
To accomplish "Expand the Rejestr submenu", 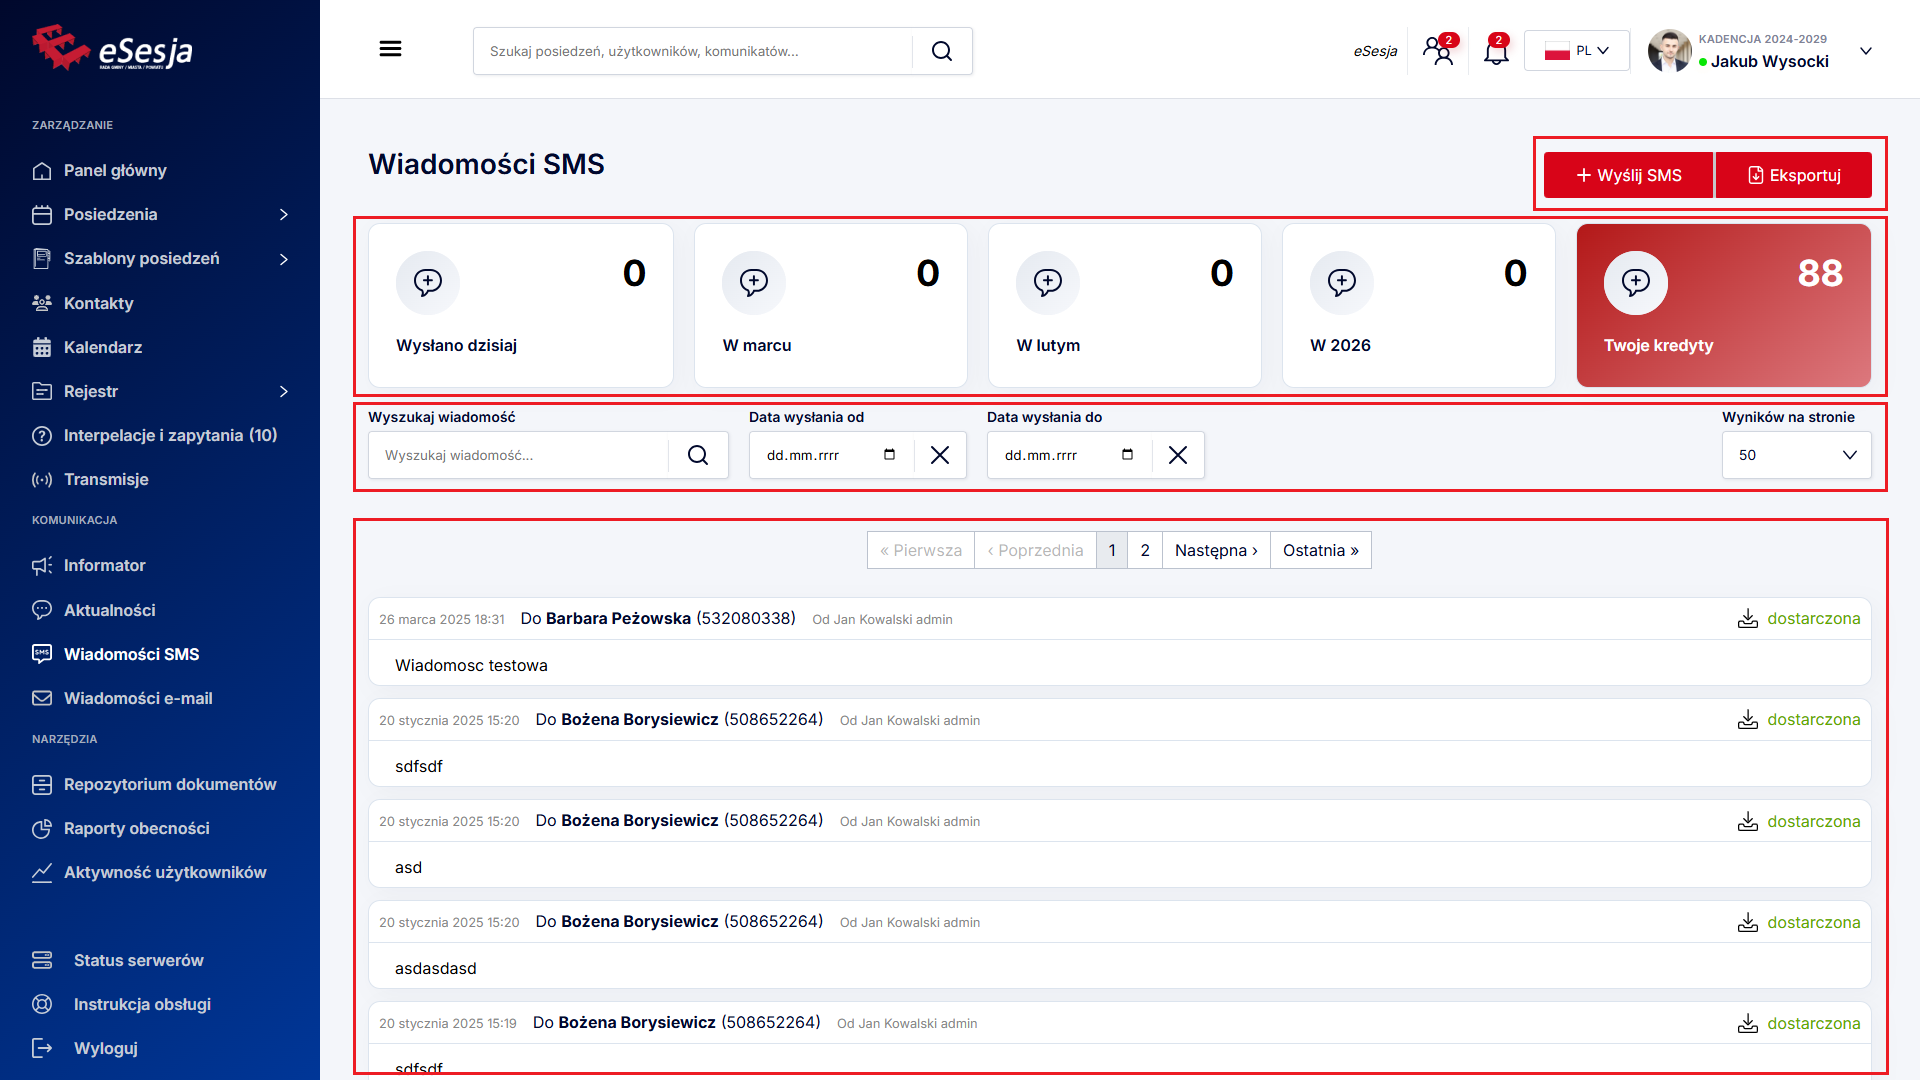I will (x=283, y=391).
